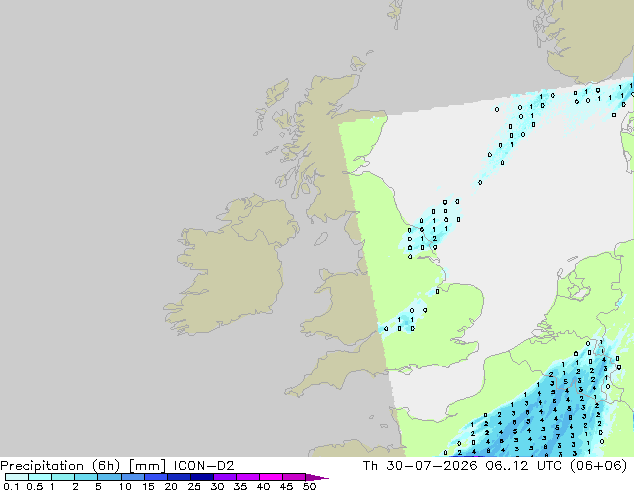
Task: Click the 10–15 mm legend swatch
Action: [132, 477]
